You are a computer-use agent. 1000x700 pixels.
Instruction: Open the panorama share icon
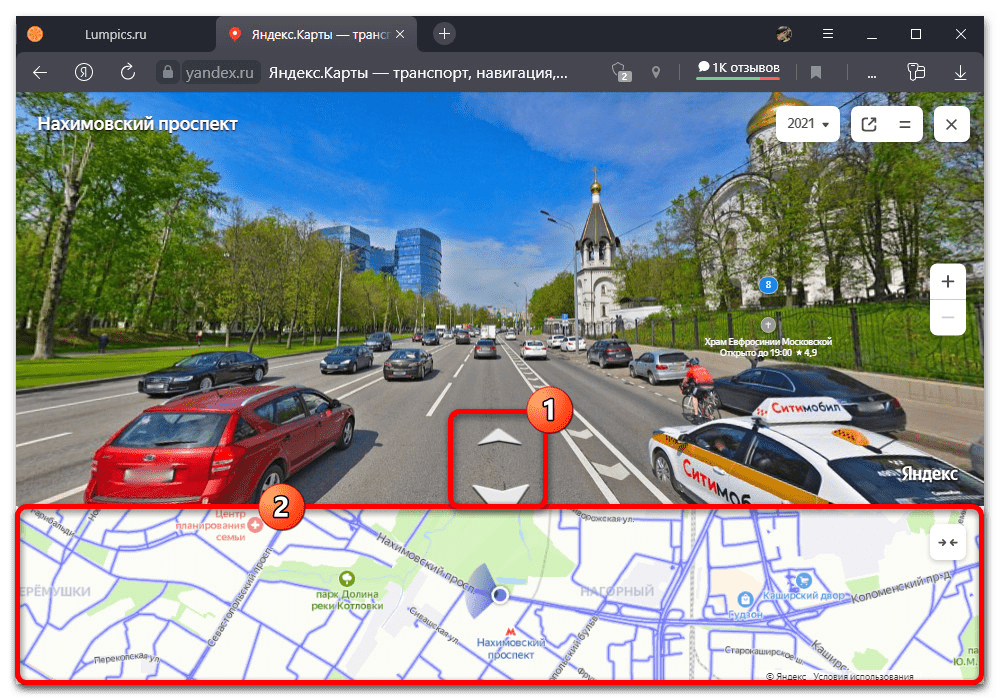coord(869,125)
